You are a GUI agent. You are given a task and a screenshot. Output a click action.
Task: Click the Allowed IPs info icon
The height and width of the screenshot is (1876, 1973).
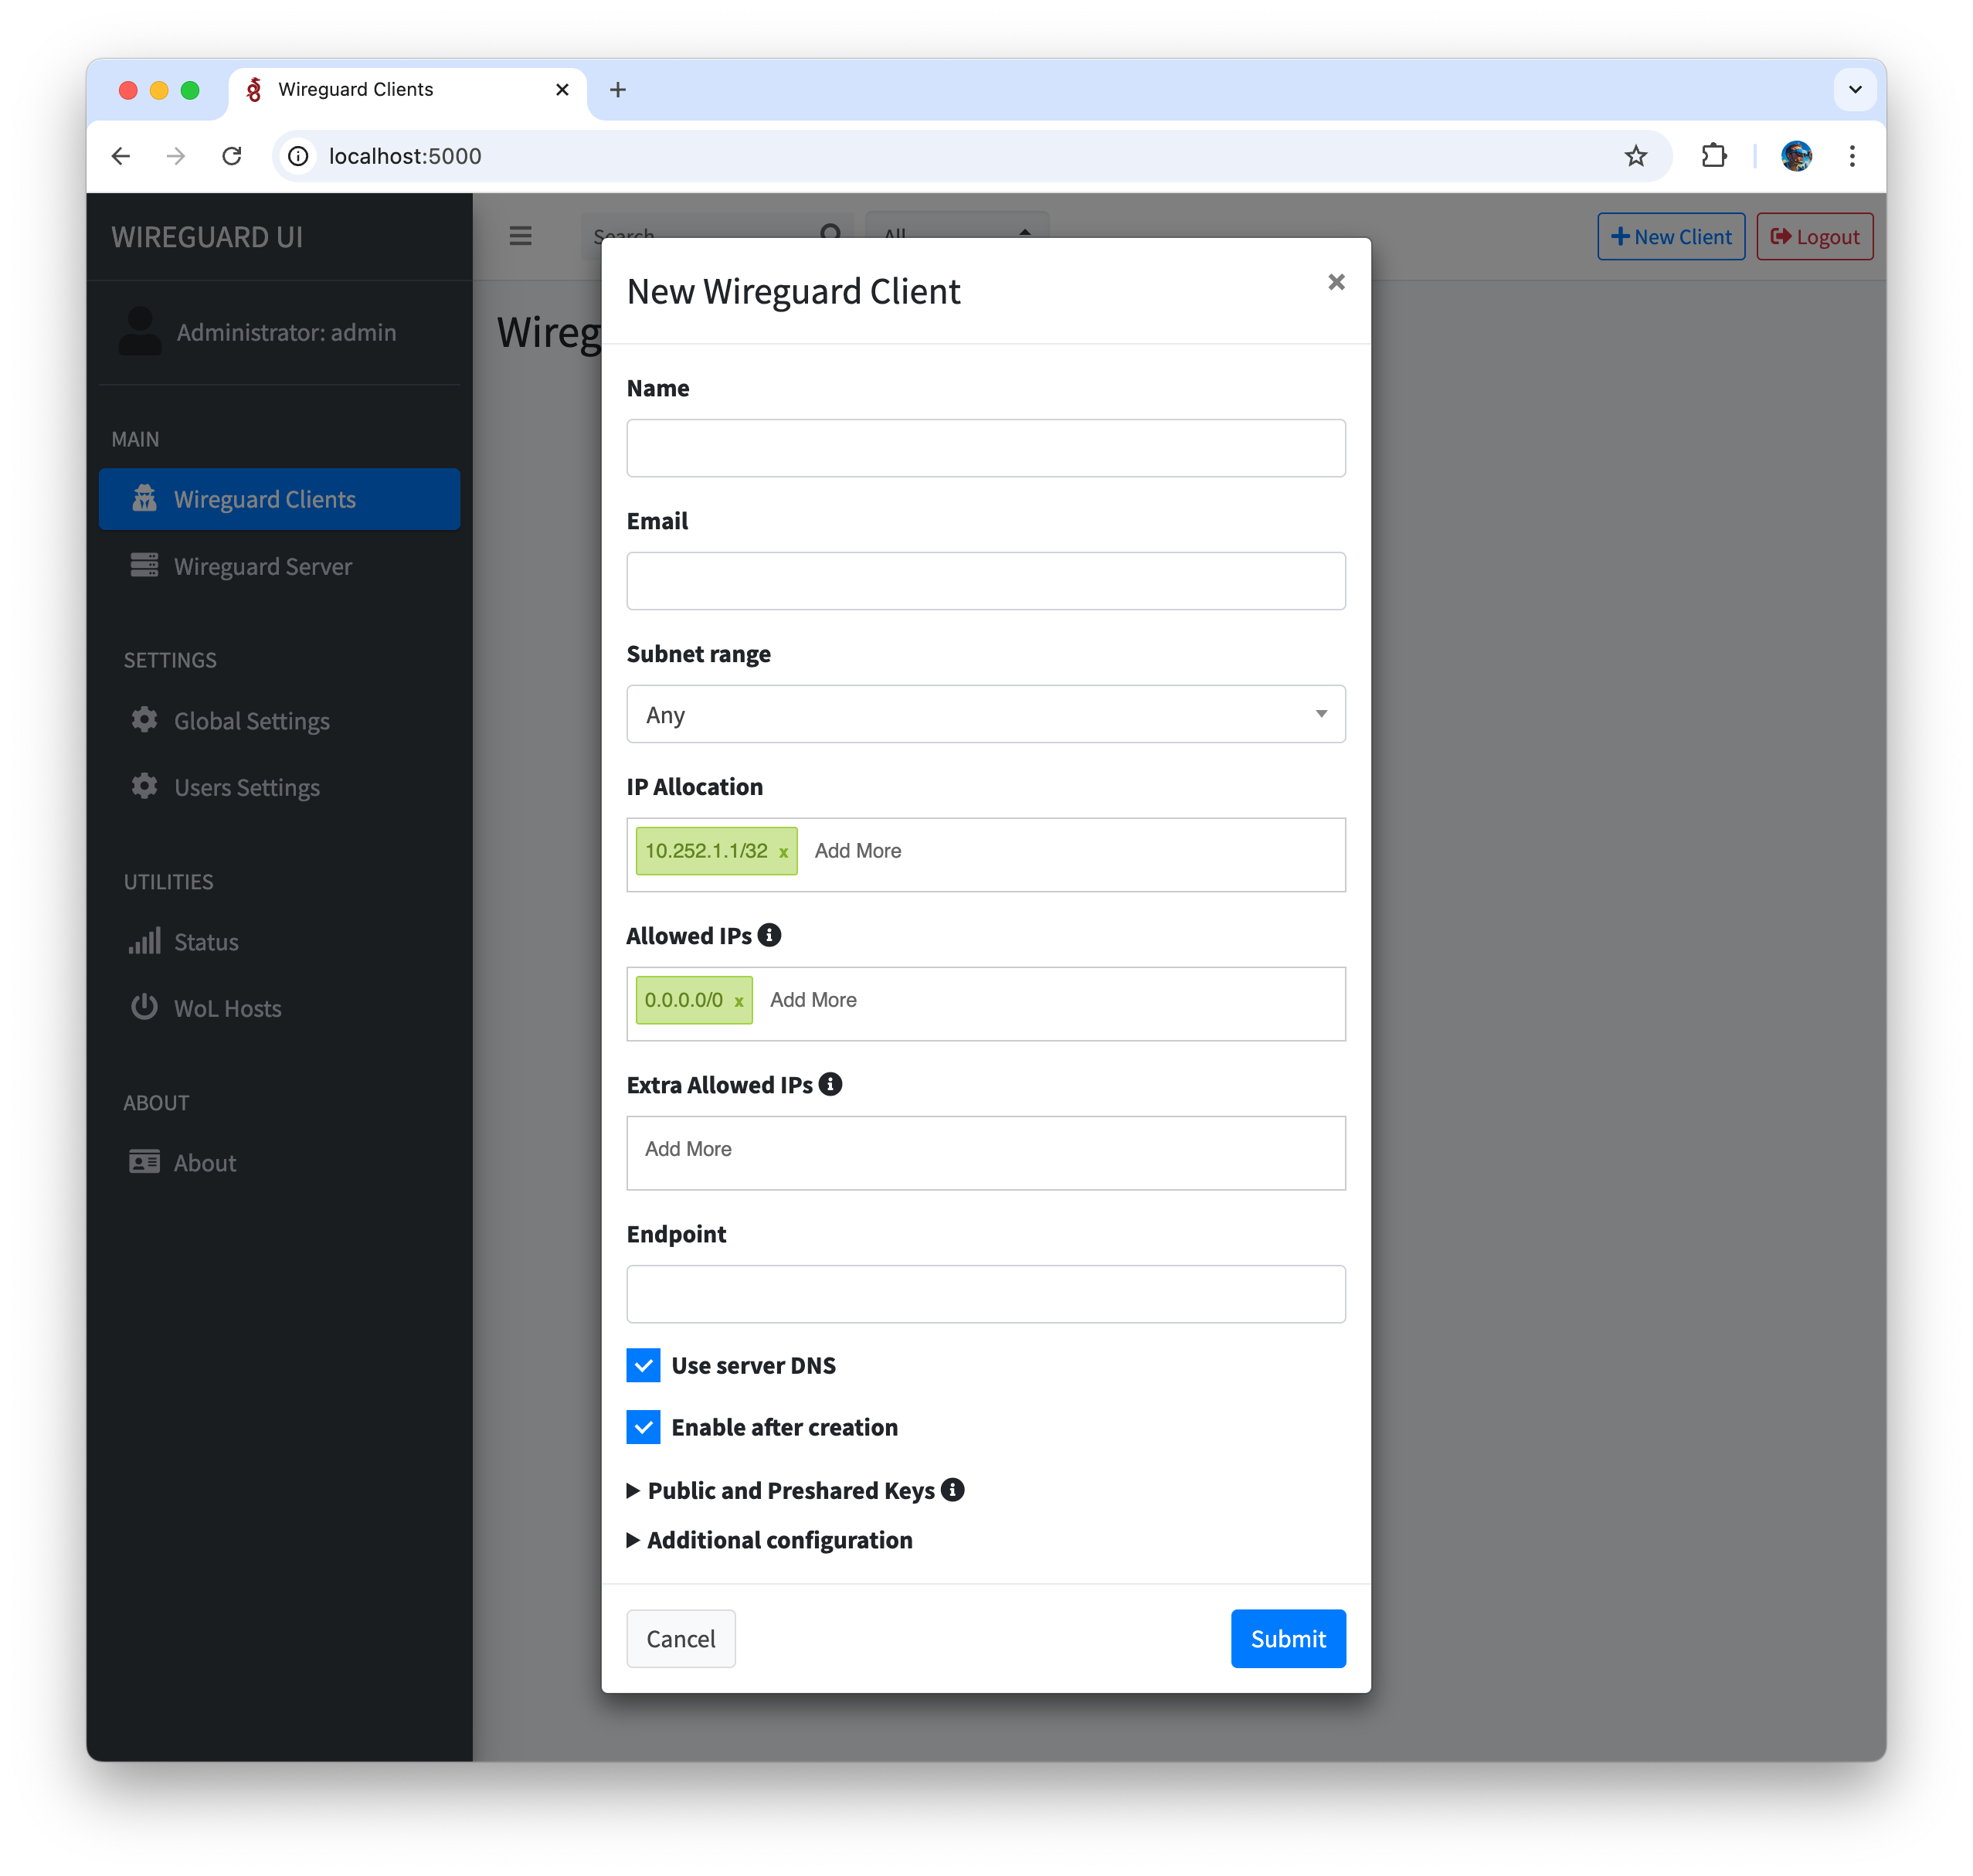point(770,934)
